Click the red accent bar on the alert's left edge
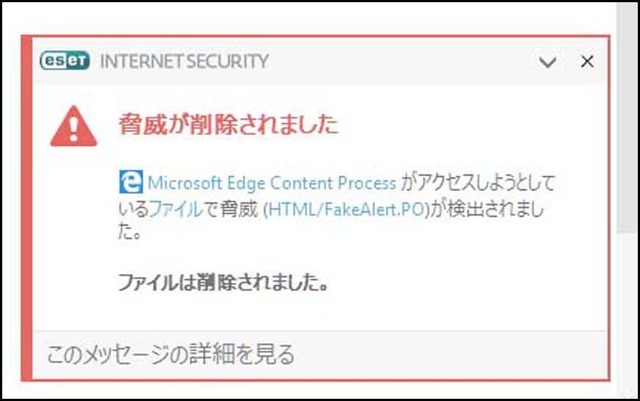Screen dimensions: 640x401 [27, 208]
